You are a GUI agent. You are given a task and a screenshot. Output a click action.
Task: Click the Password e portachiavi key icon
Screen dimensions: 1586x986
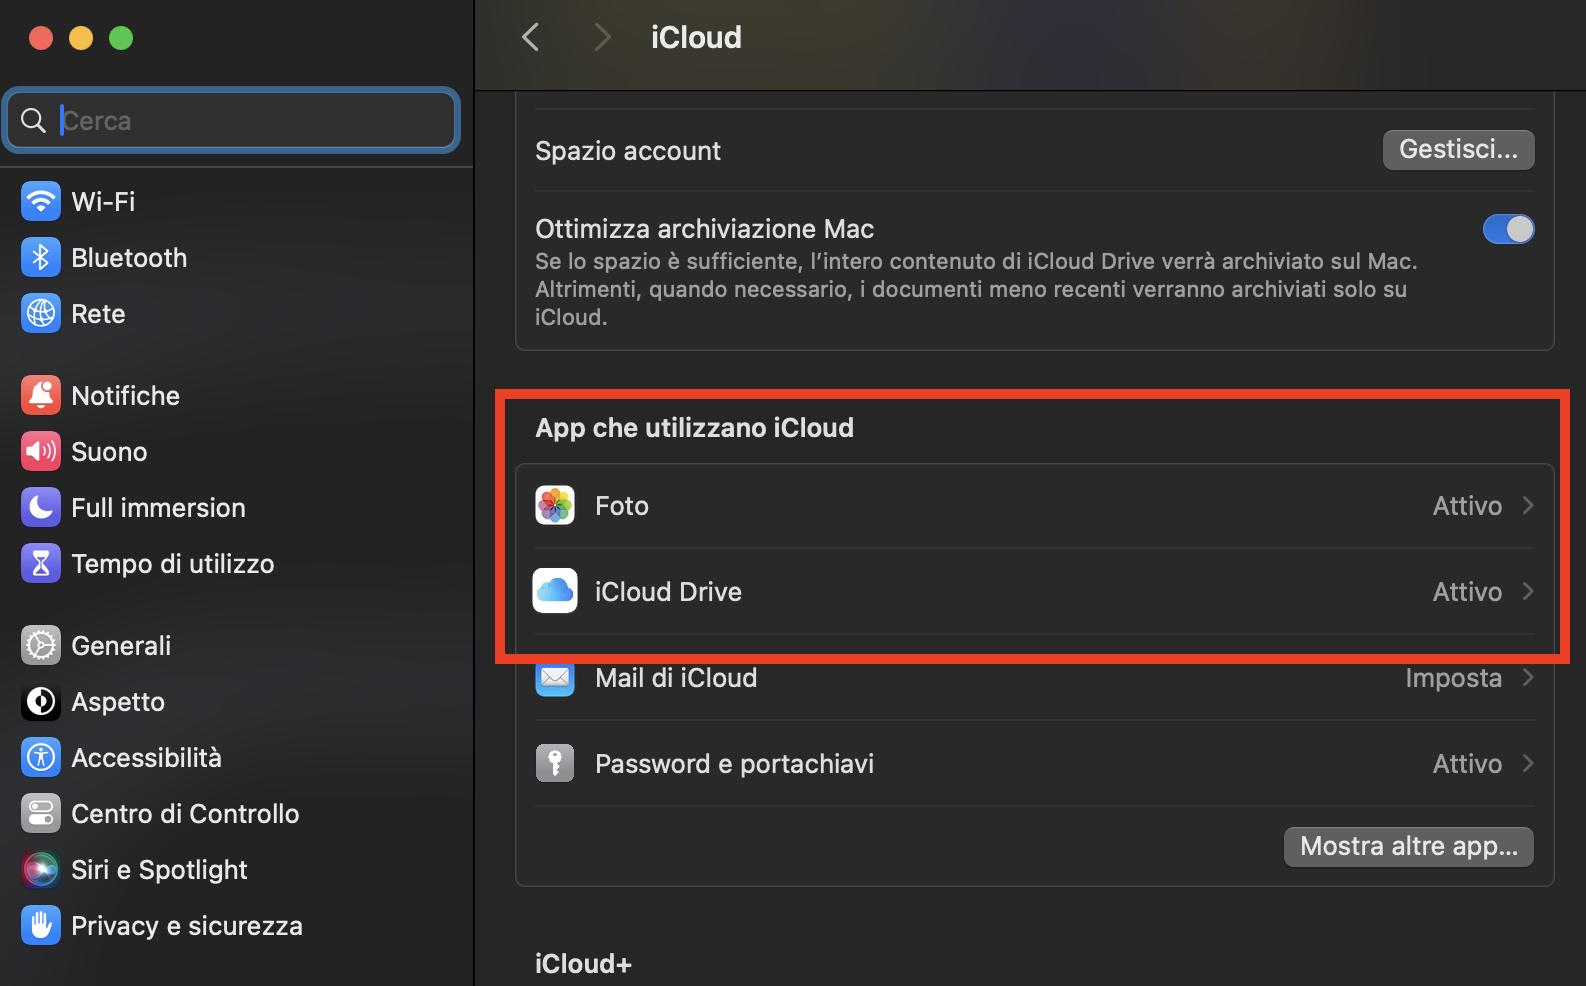[x=555, y=763]
